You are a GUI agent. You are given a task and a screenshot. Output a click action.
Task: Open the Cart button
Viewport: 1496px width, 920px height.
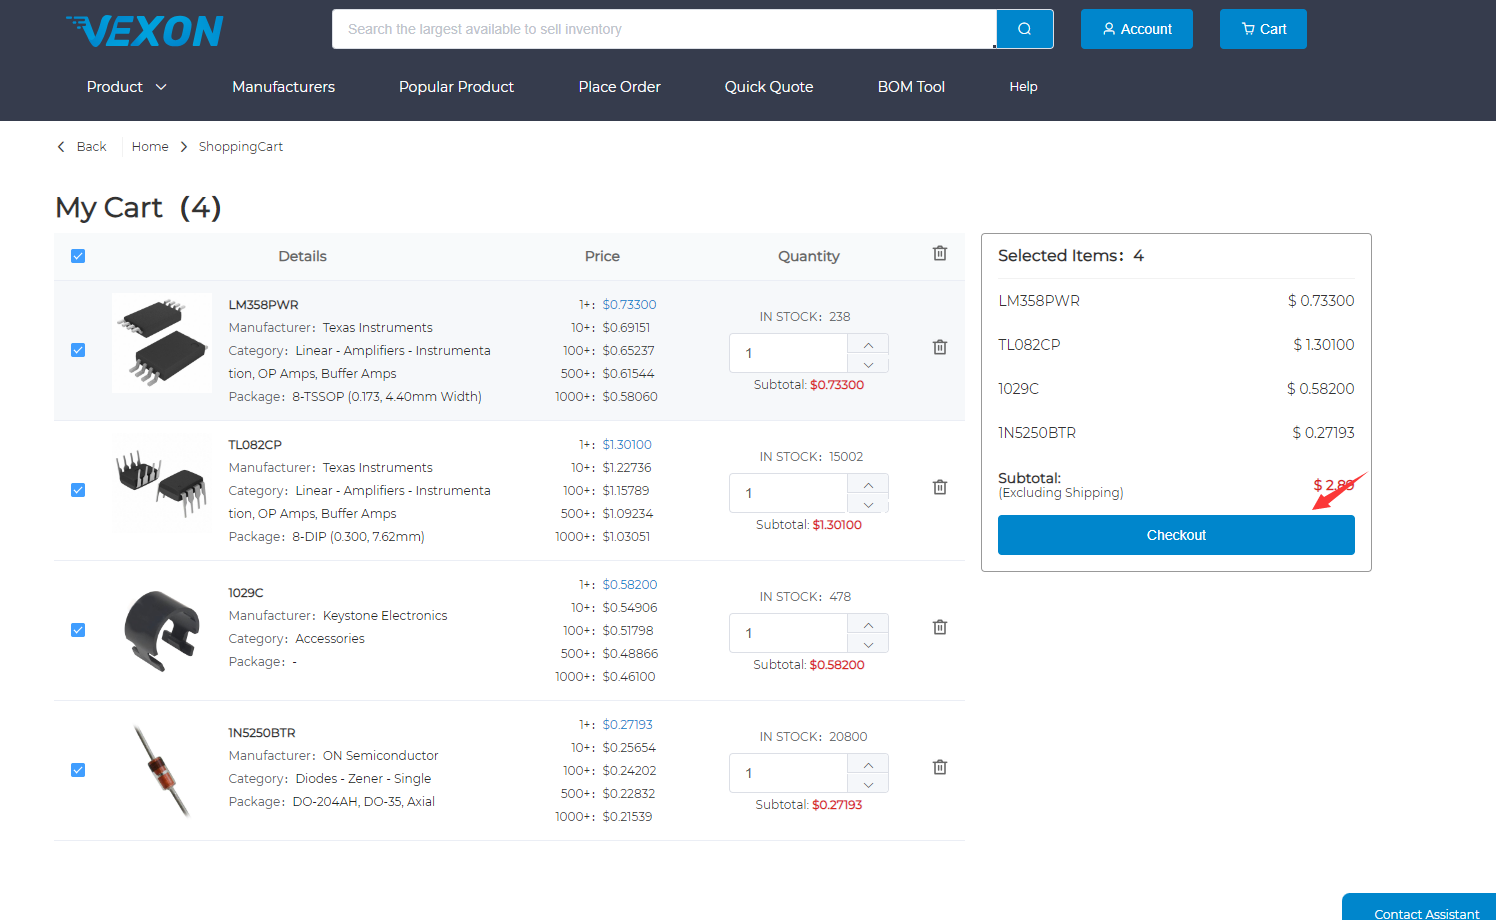click(1263, 29)
